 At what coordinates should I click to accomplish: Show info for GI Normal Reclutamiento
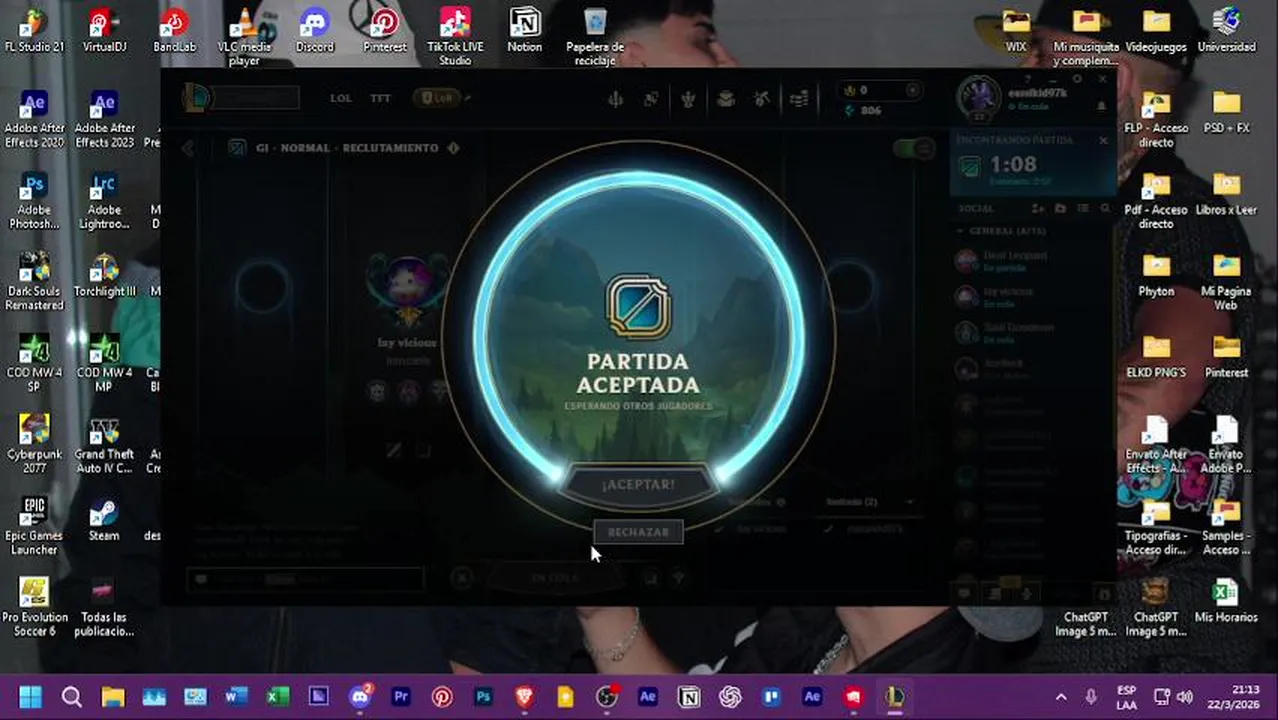453,148
